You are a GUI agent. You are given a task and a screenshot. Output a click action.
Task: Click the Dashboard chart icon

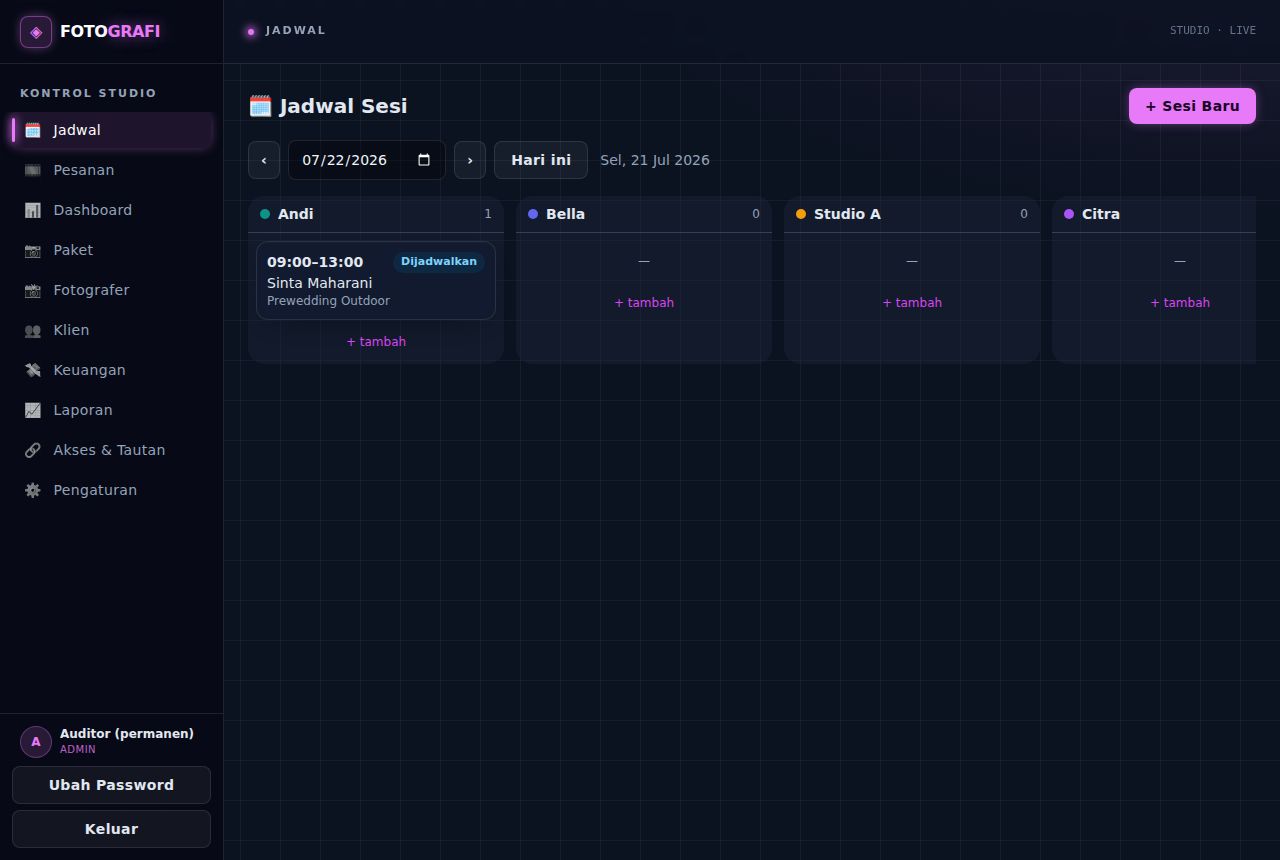point(33,210)
